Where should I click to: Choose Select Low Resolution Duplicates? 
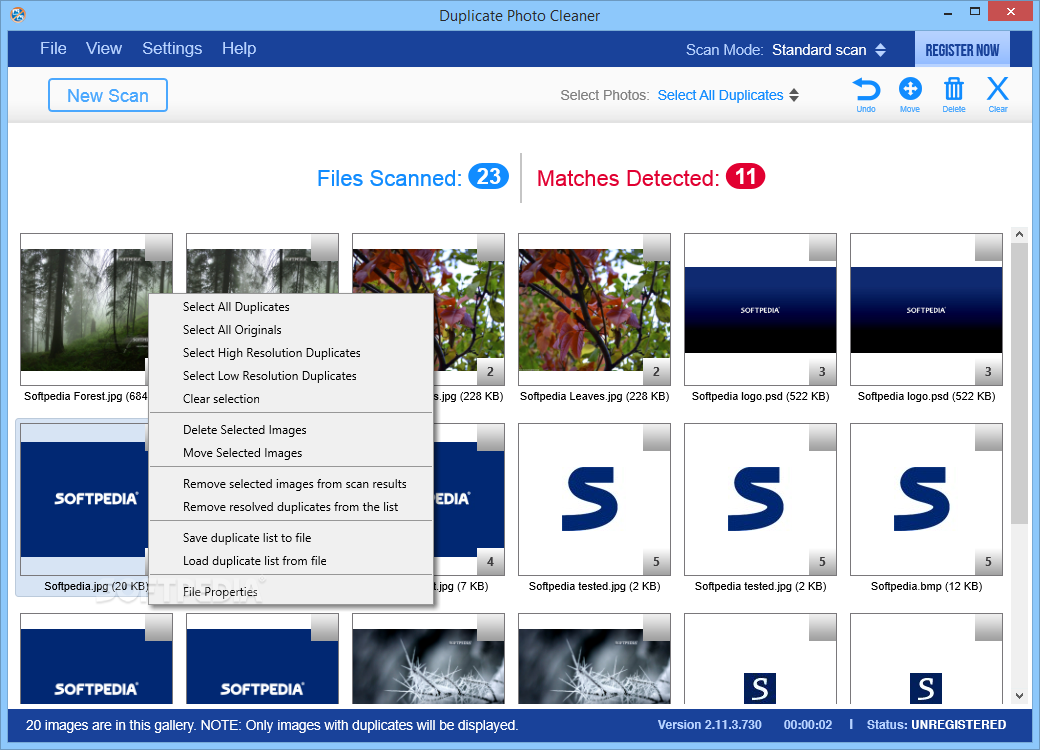[x=291, y=375]
